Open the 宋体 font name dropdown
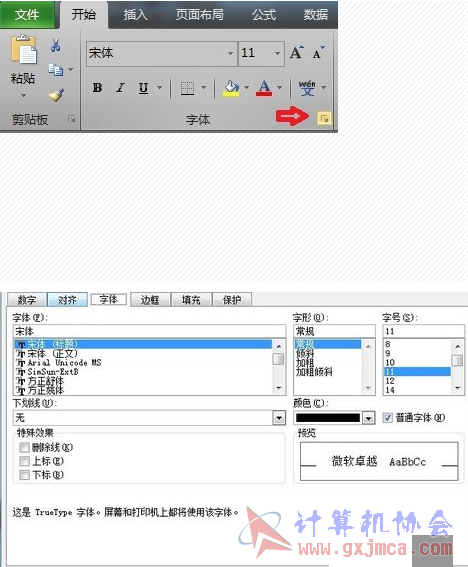The width and height of the screenshot is (468, 567). pos(230,53)
